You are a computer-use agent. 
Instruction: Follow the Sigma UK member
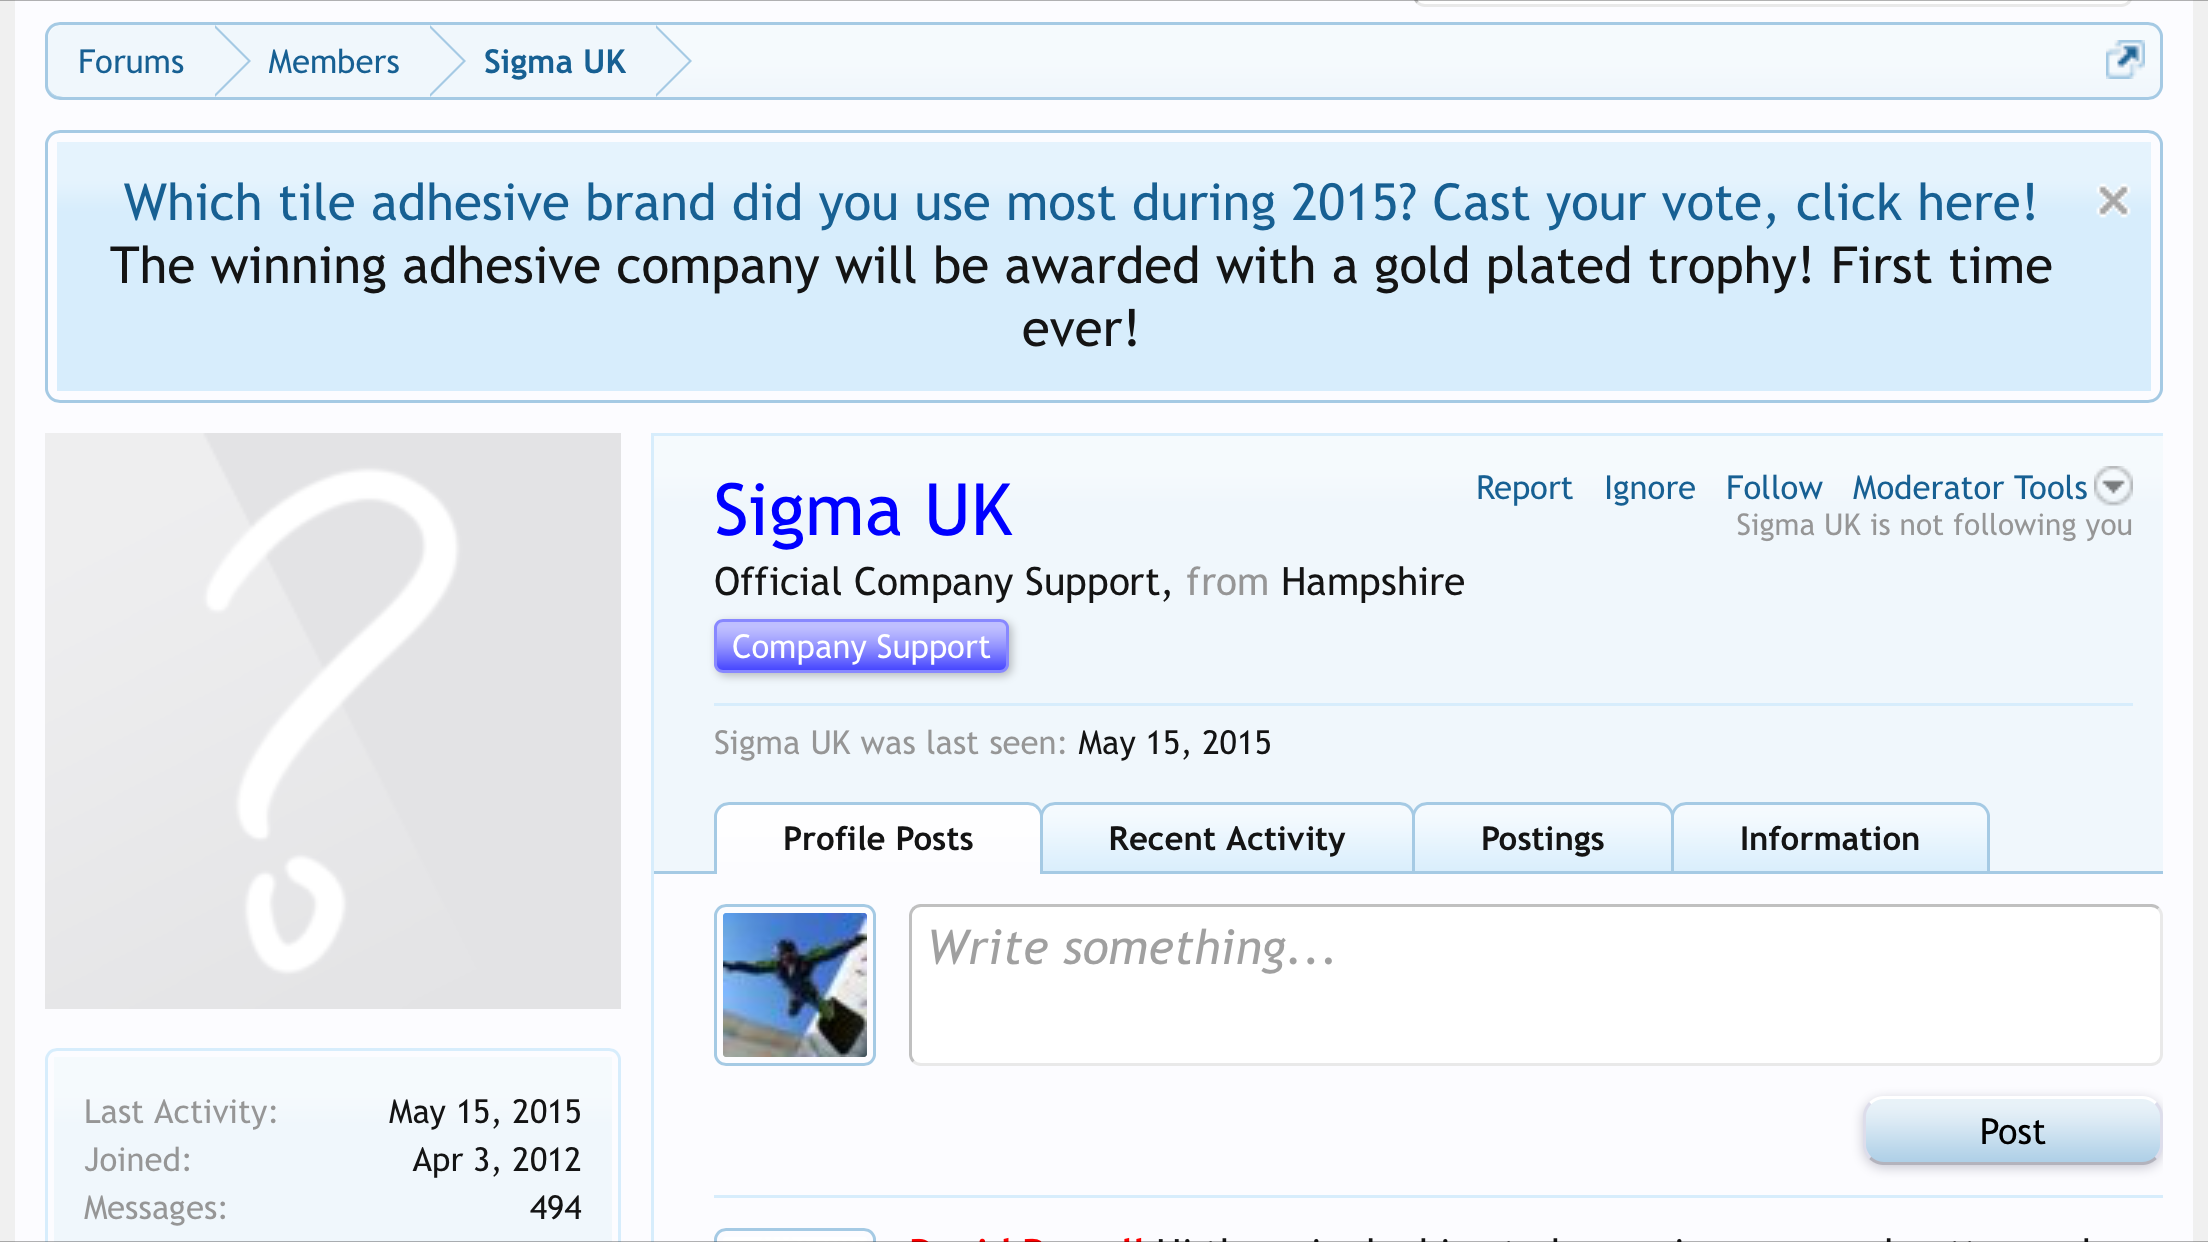1774,488
